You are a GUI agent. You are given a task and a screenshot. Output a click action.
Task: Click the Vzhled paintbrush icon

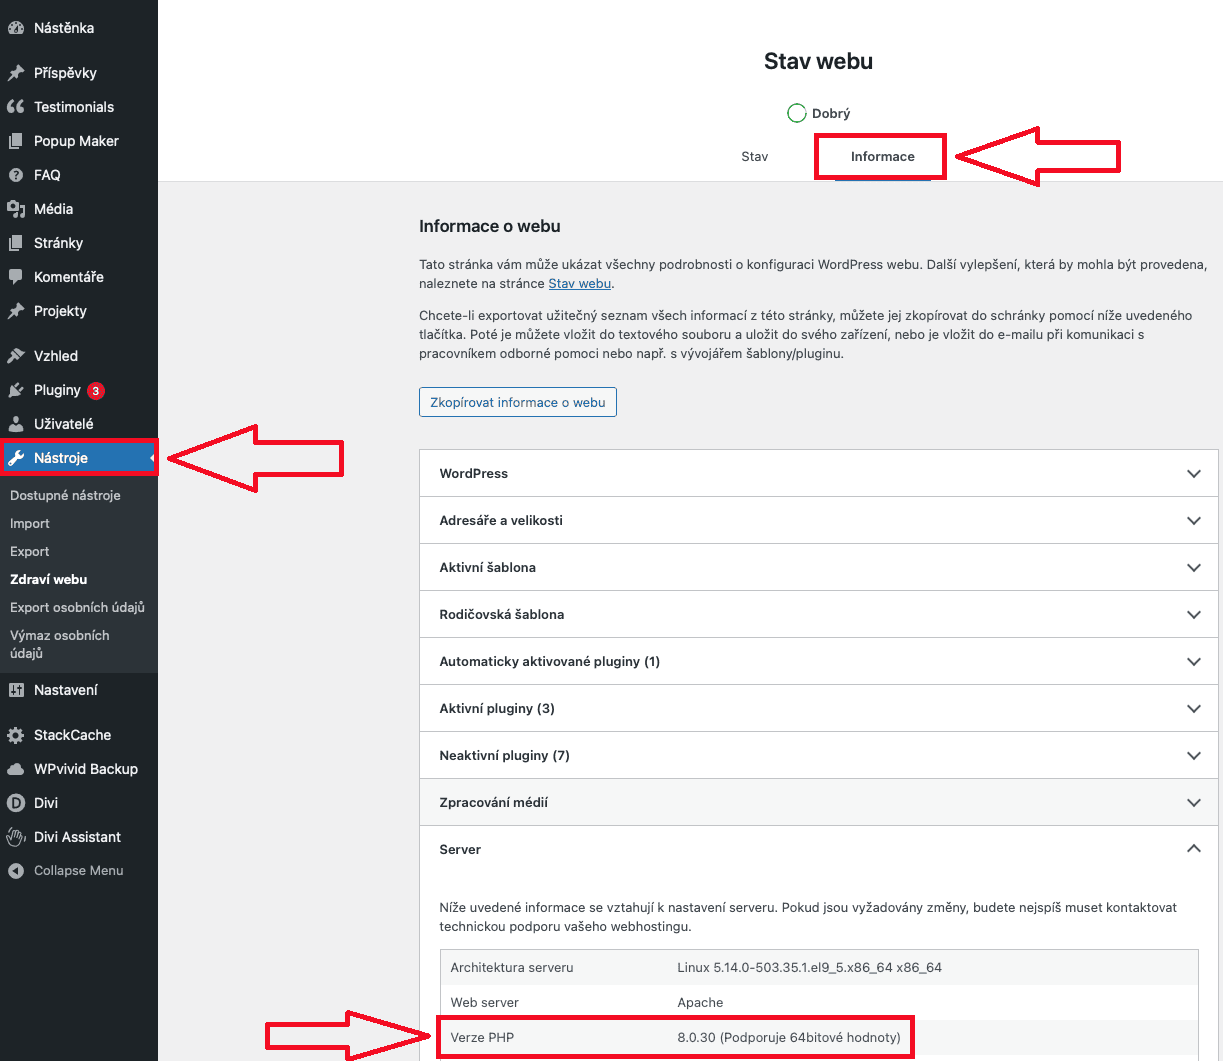(16, 356)
